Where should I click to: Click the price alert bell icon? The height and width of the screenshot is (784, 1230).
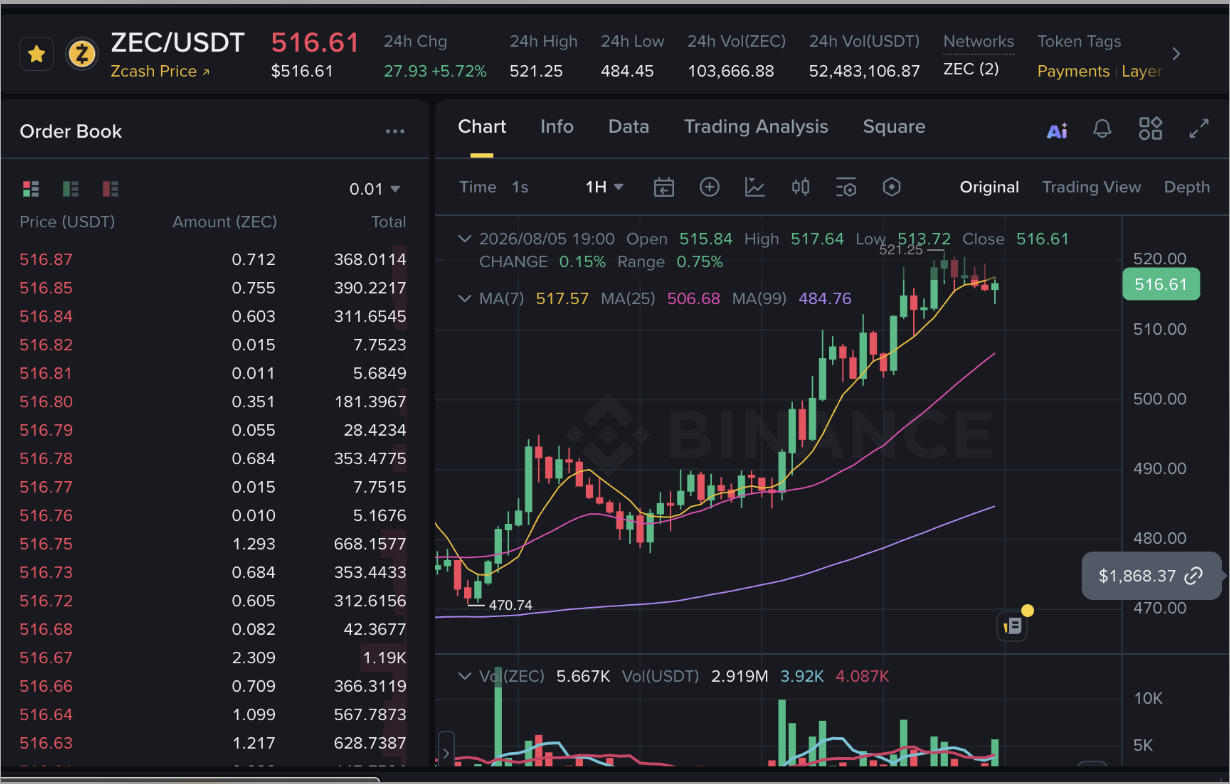click(x=1103, y=129)
